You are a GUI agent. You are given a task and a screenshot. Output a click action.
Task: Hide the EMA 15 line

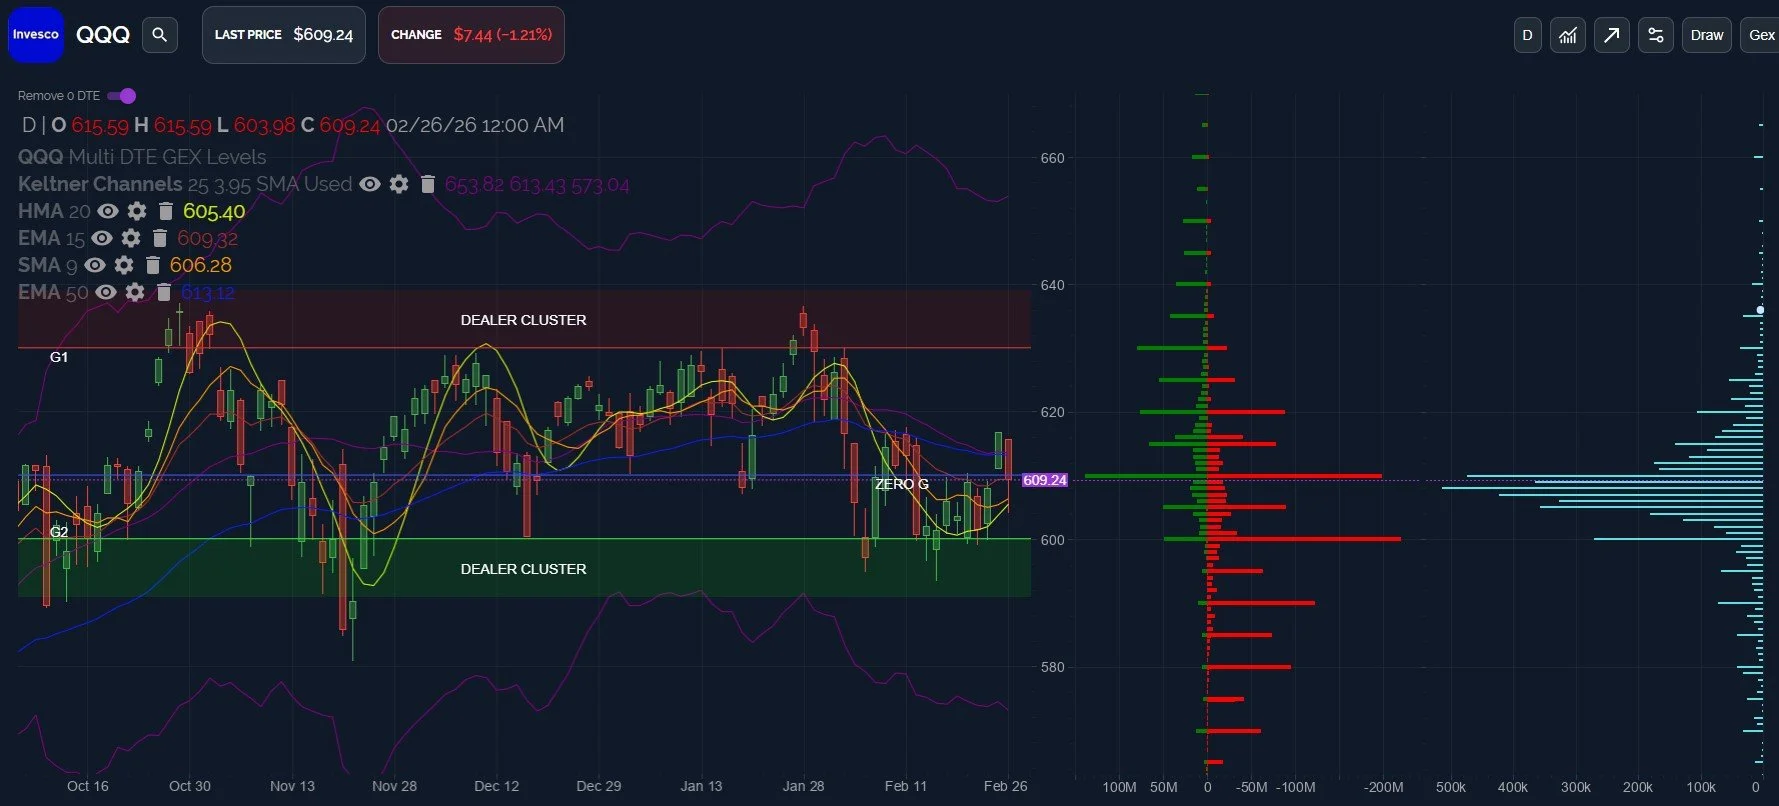(102, 238)
